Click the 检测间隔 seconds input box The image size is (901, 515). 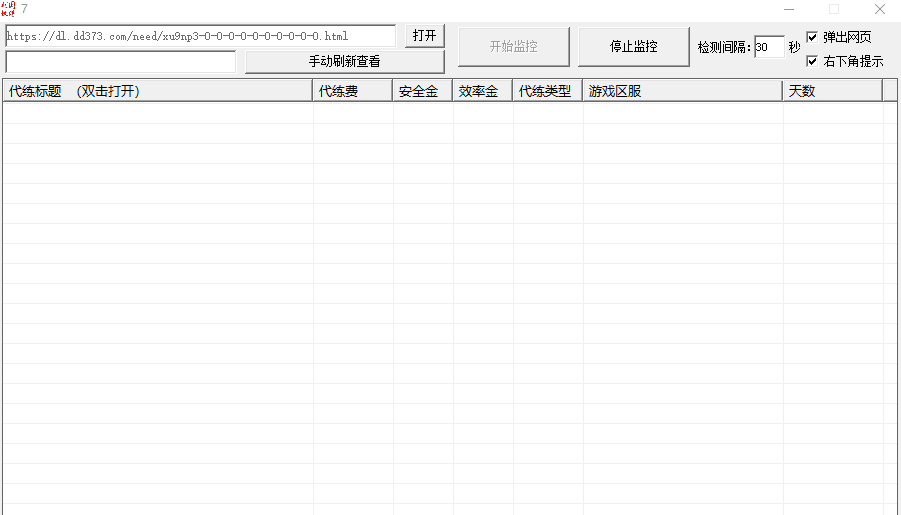click(769, 47)
